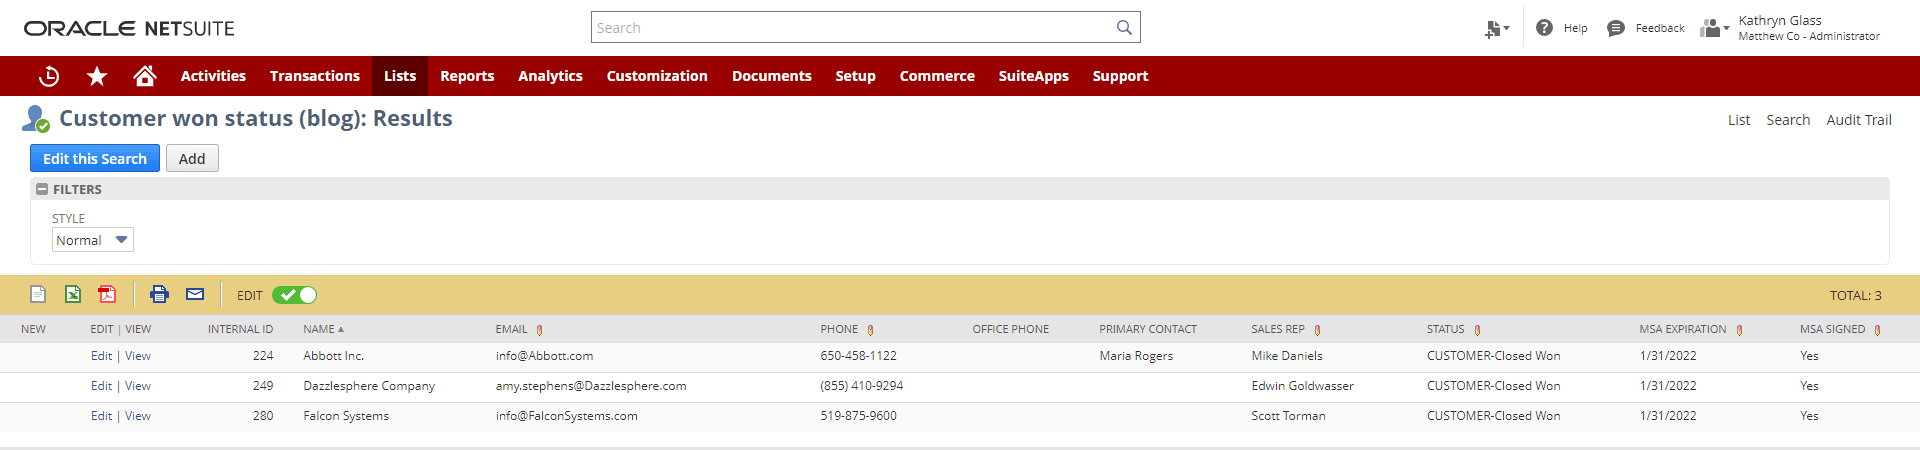Open the Reports menu
Image resolution: width=1920 pixels, height=450 pixels.
pyautogui.click(x=467, y=76)
